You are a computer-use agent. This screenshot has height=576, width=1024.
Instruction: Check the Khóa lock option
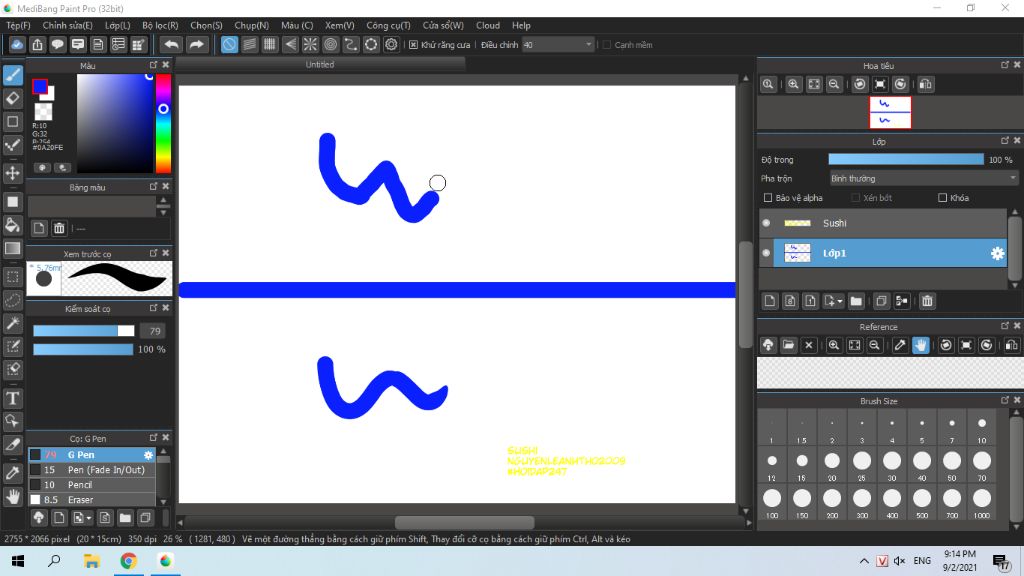click(x=942, y=198)
